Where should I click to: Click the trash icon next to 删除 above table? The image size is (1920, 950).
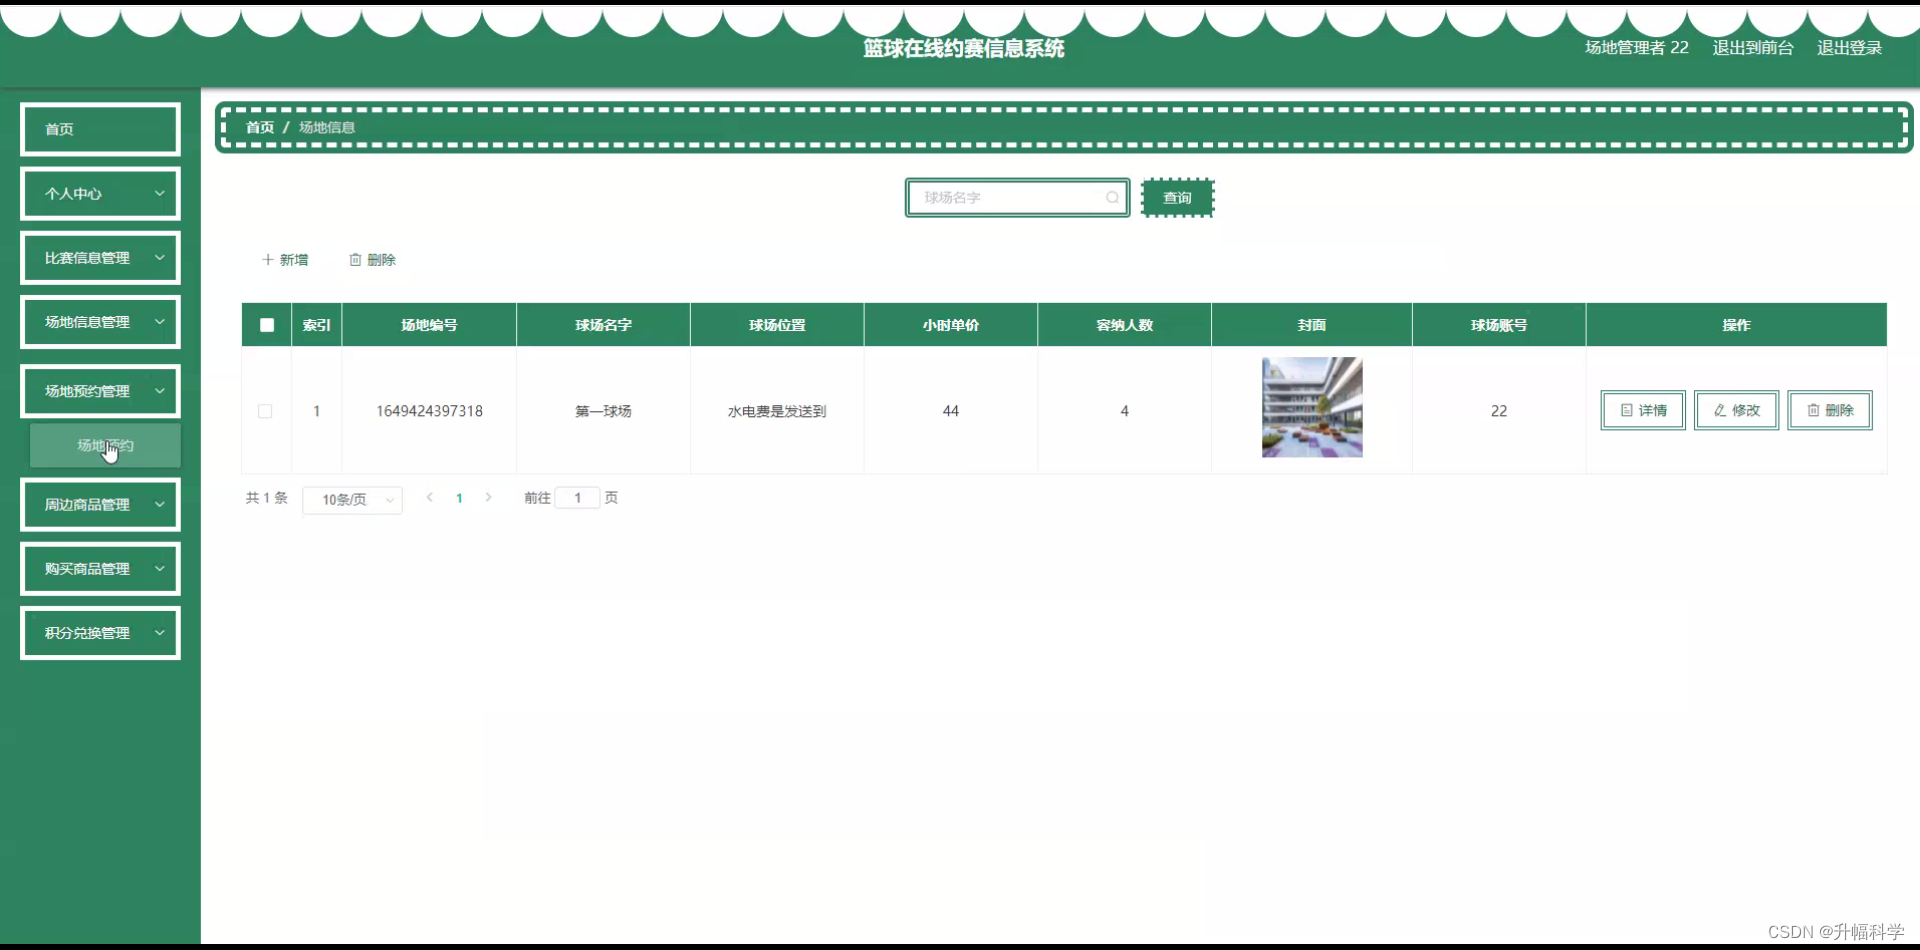coord(356,259)
